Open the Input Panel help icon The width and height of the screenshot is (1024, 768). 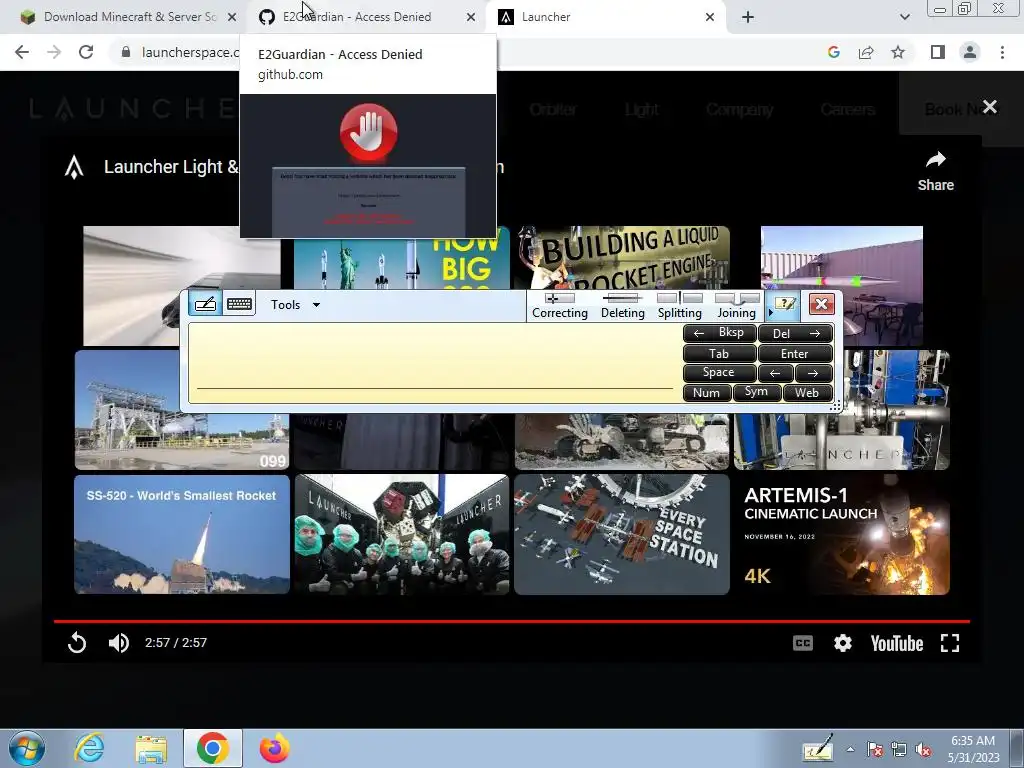[x=784, y=304]
